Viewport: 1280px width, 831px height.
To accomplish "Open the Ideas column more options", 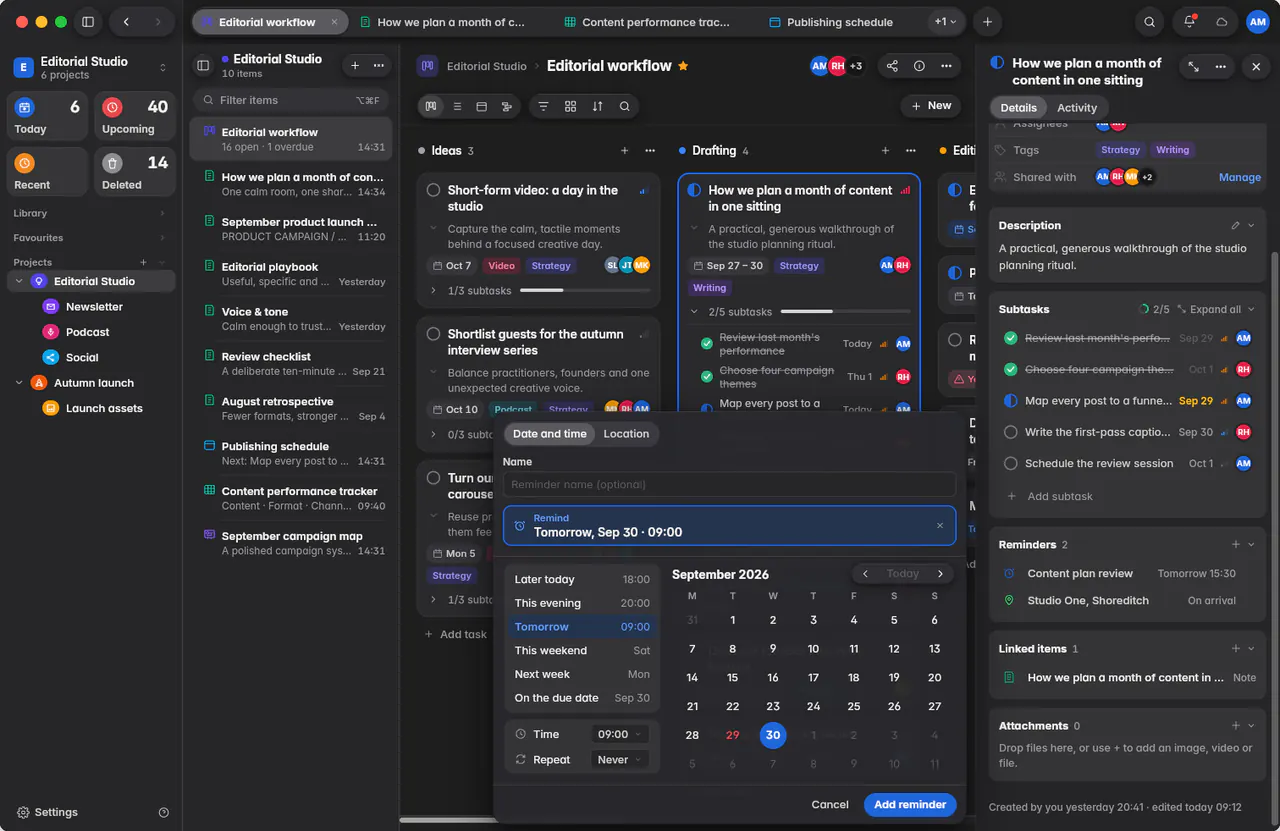I will click(650, 151).
